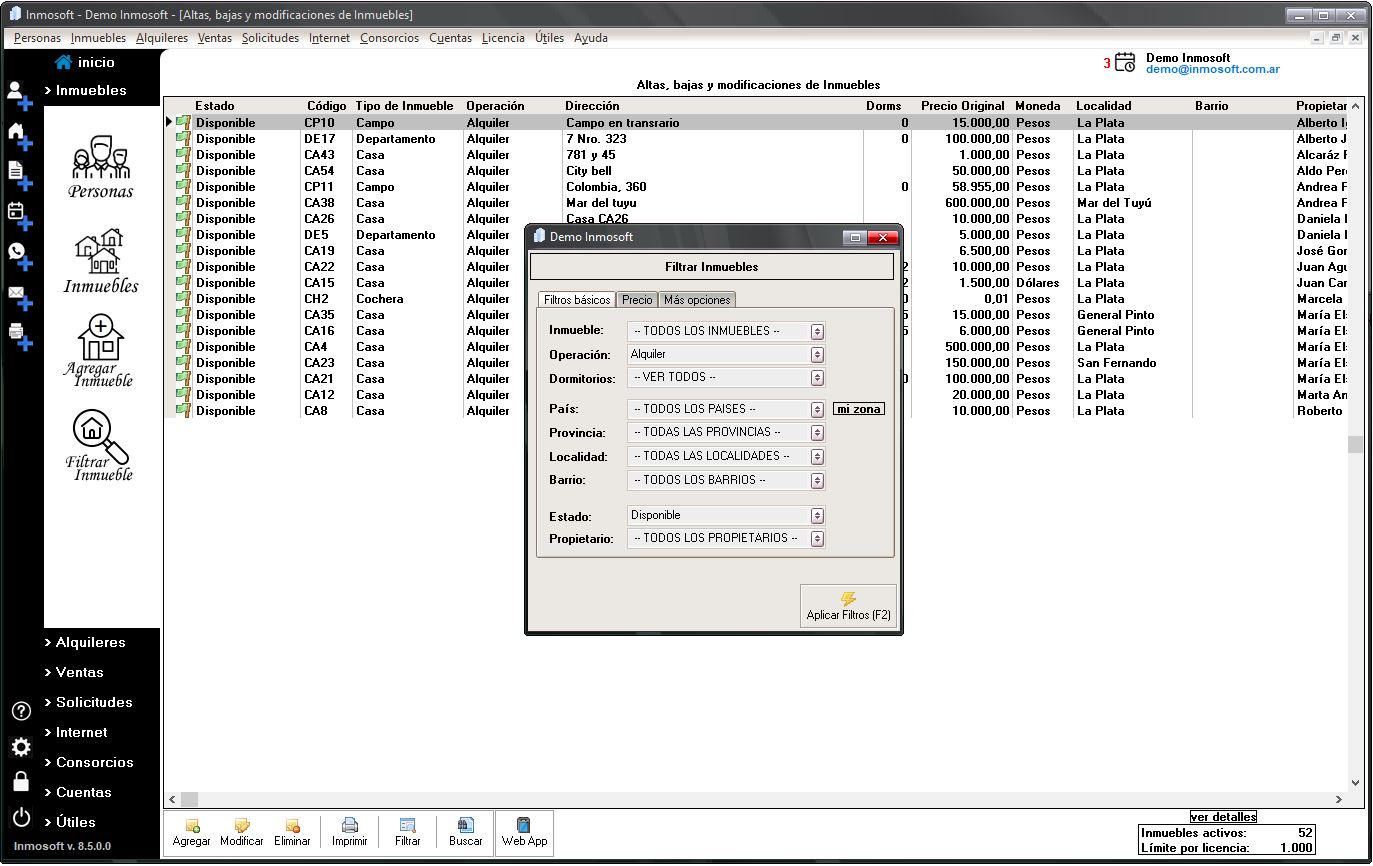Open the calendar reminders icon near top right

point(1125,62)
